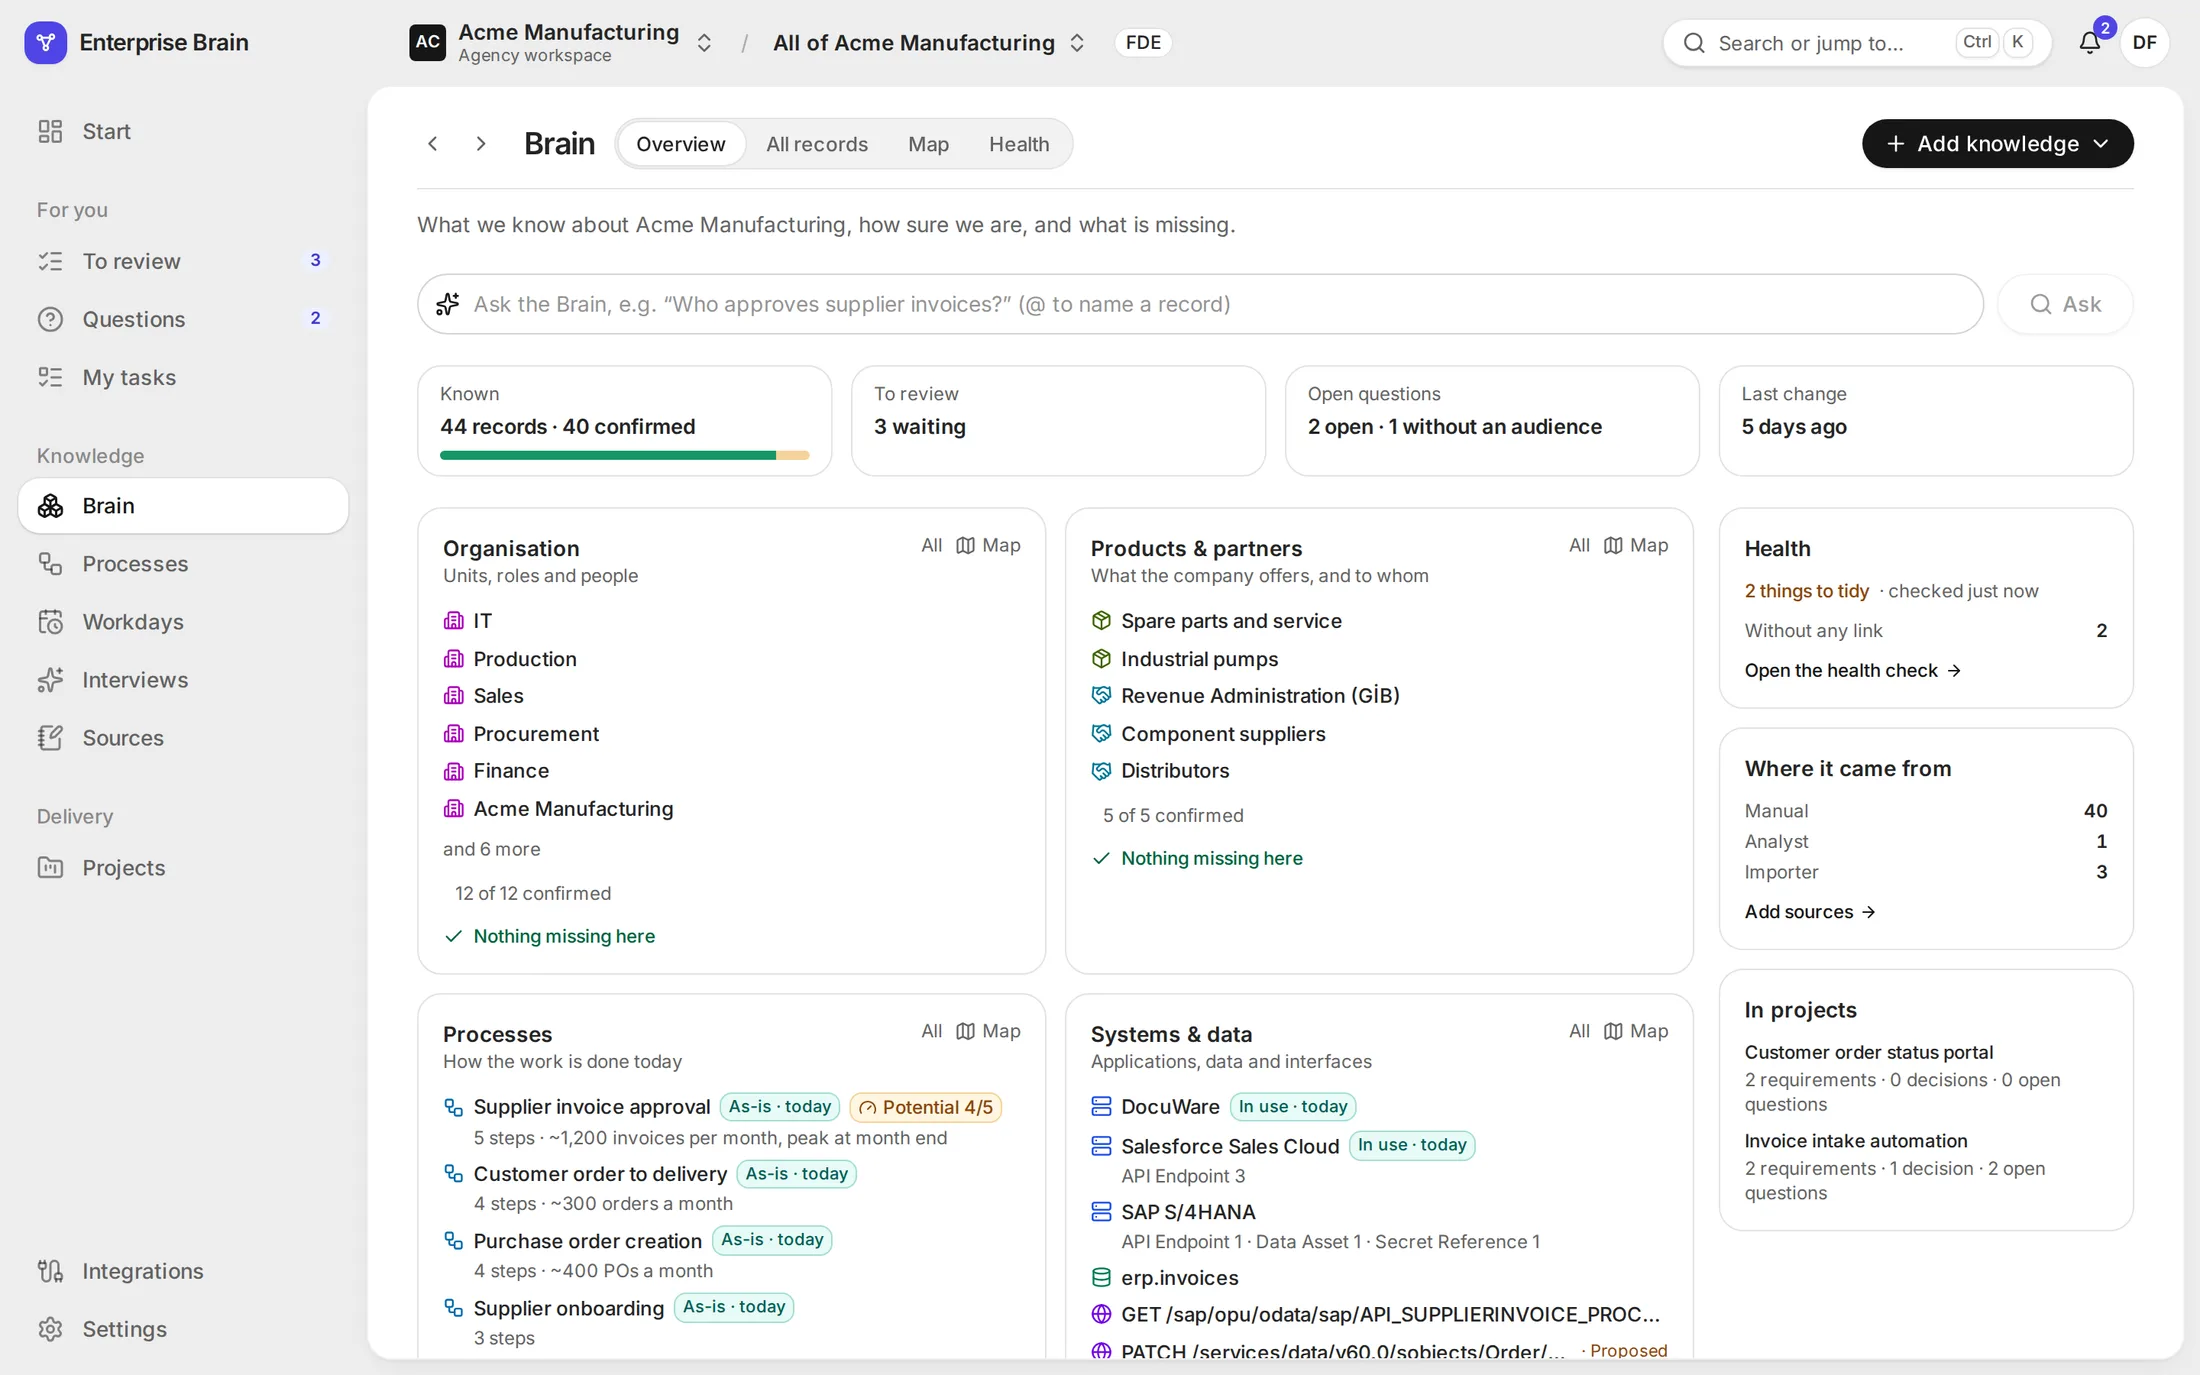Open the SAP S/4HANA entry
This screenshot has width=2200, height=1375.
point(1188,1212)
